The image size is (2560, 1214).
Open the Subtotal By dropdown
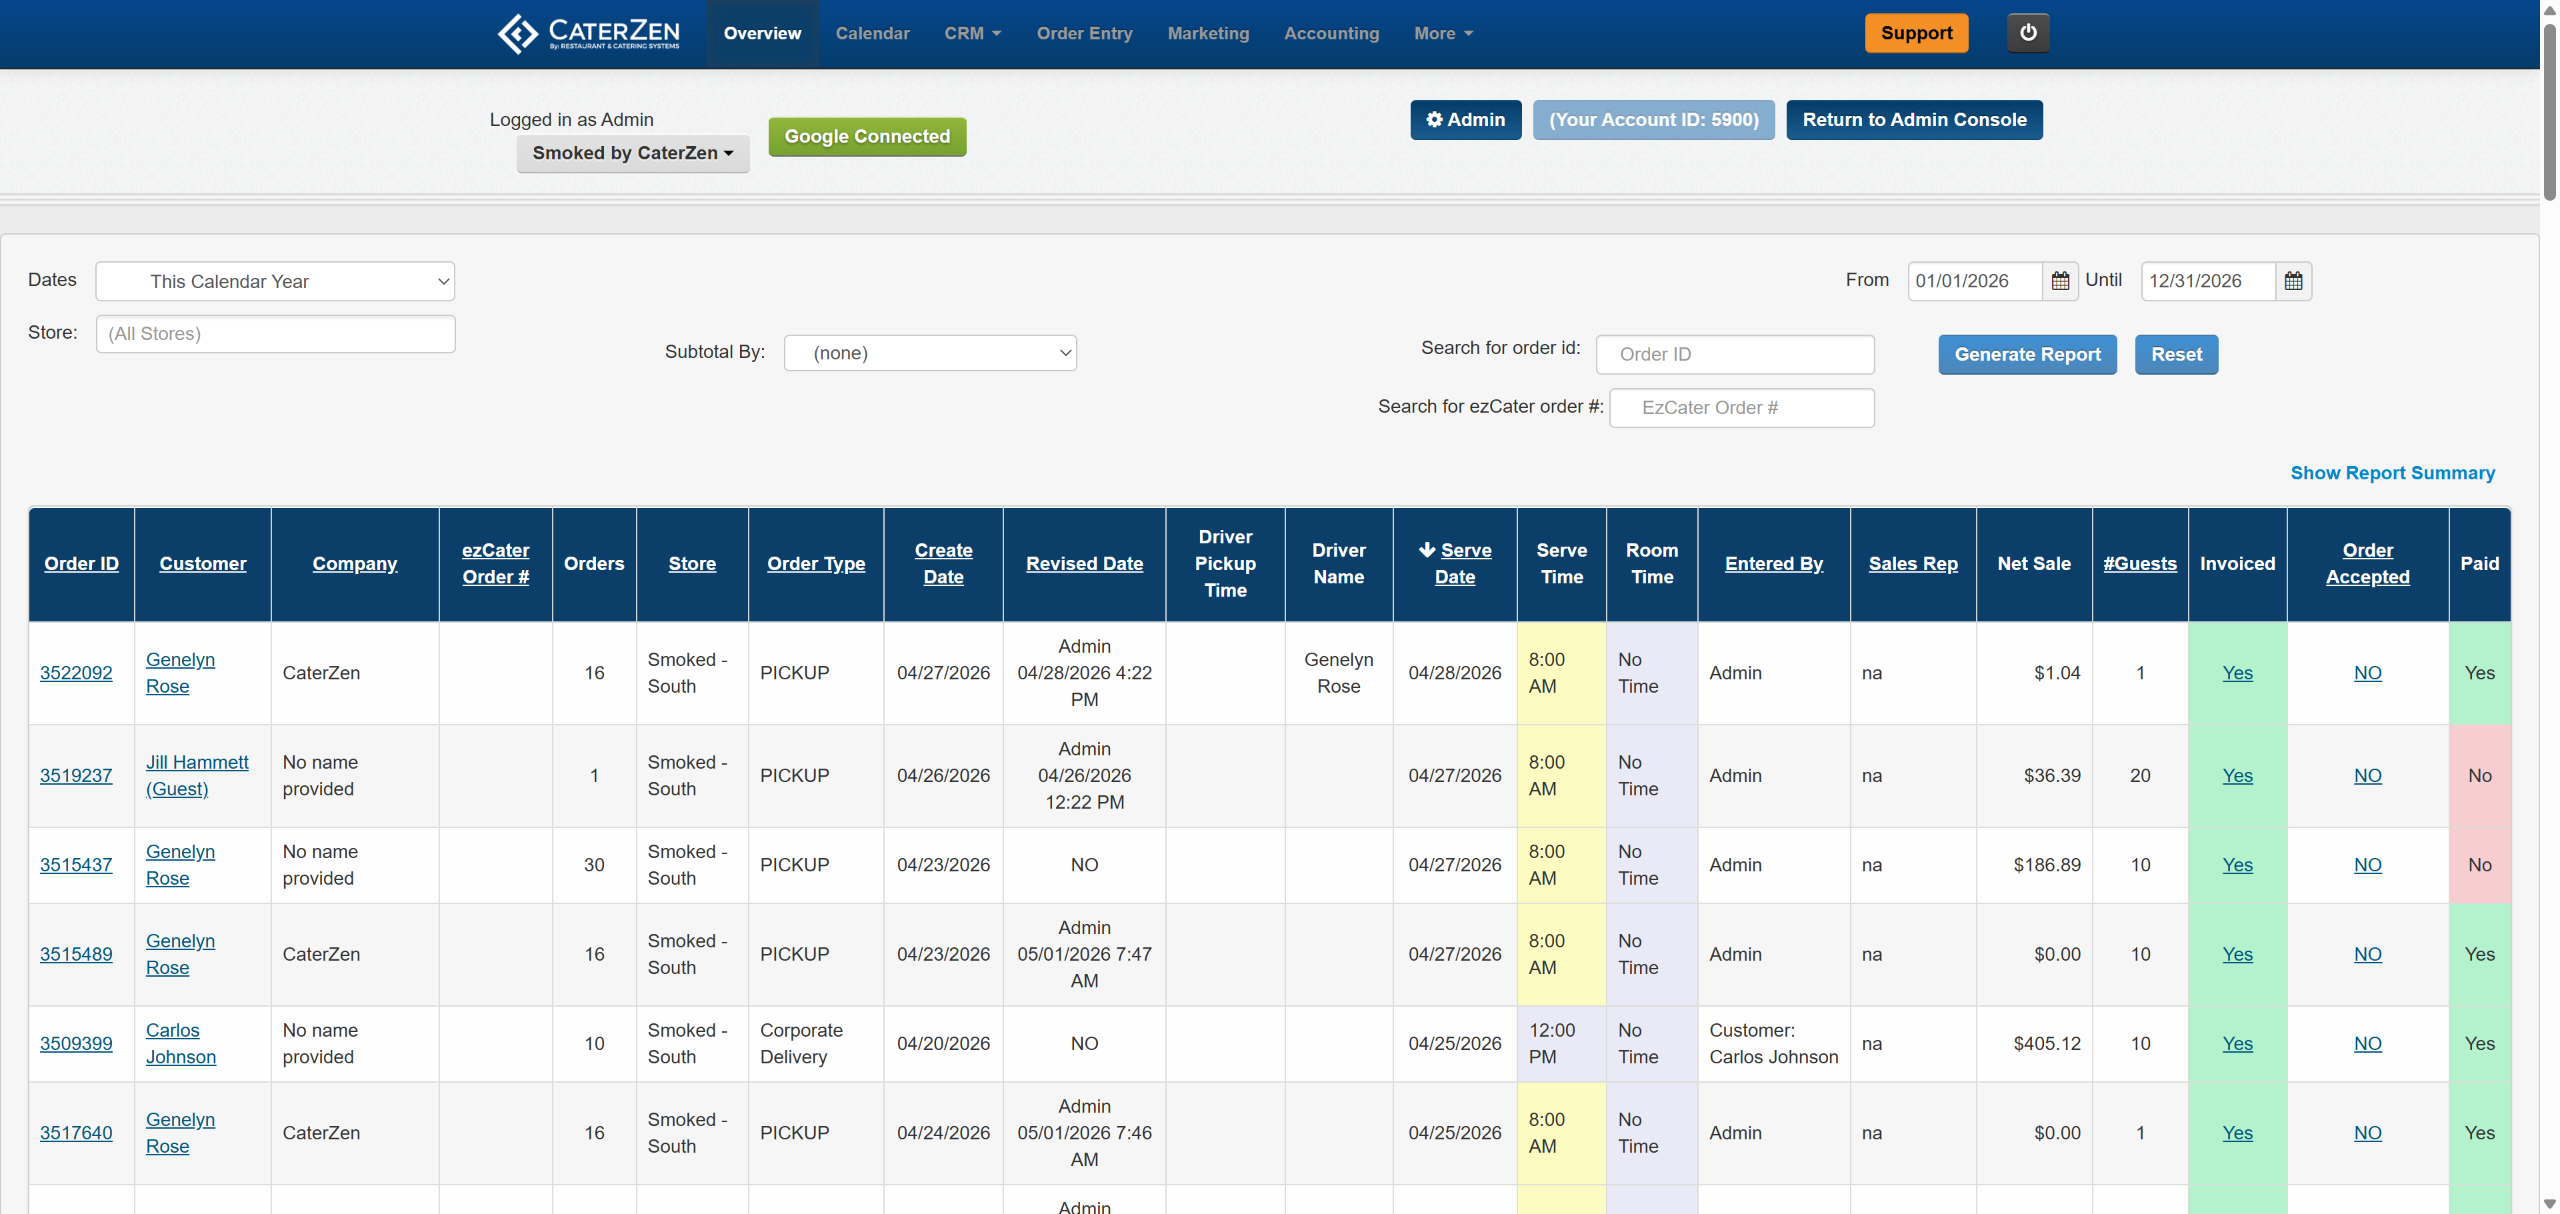tap(930, 353)
